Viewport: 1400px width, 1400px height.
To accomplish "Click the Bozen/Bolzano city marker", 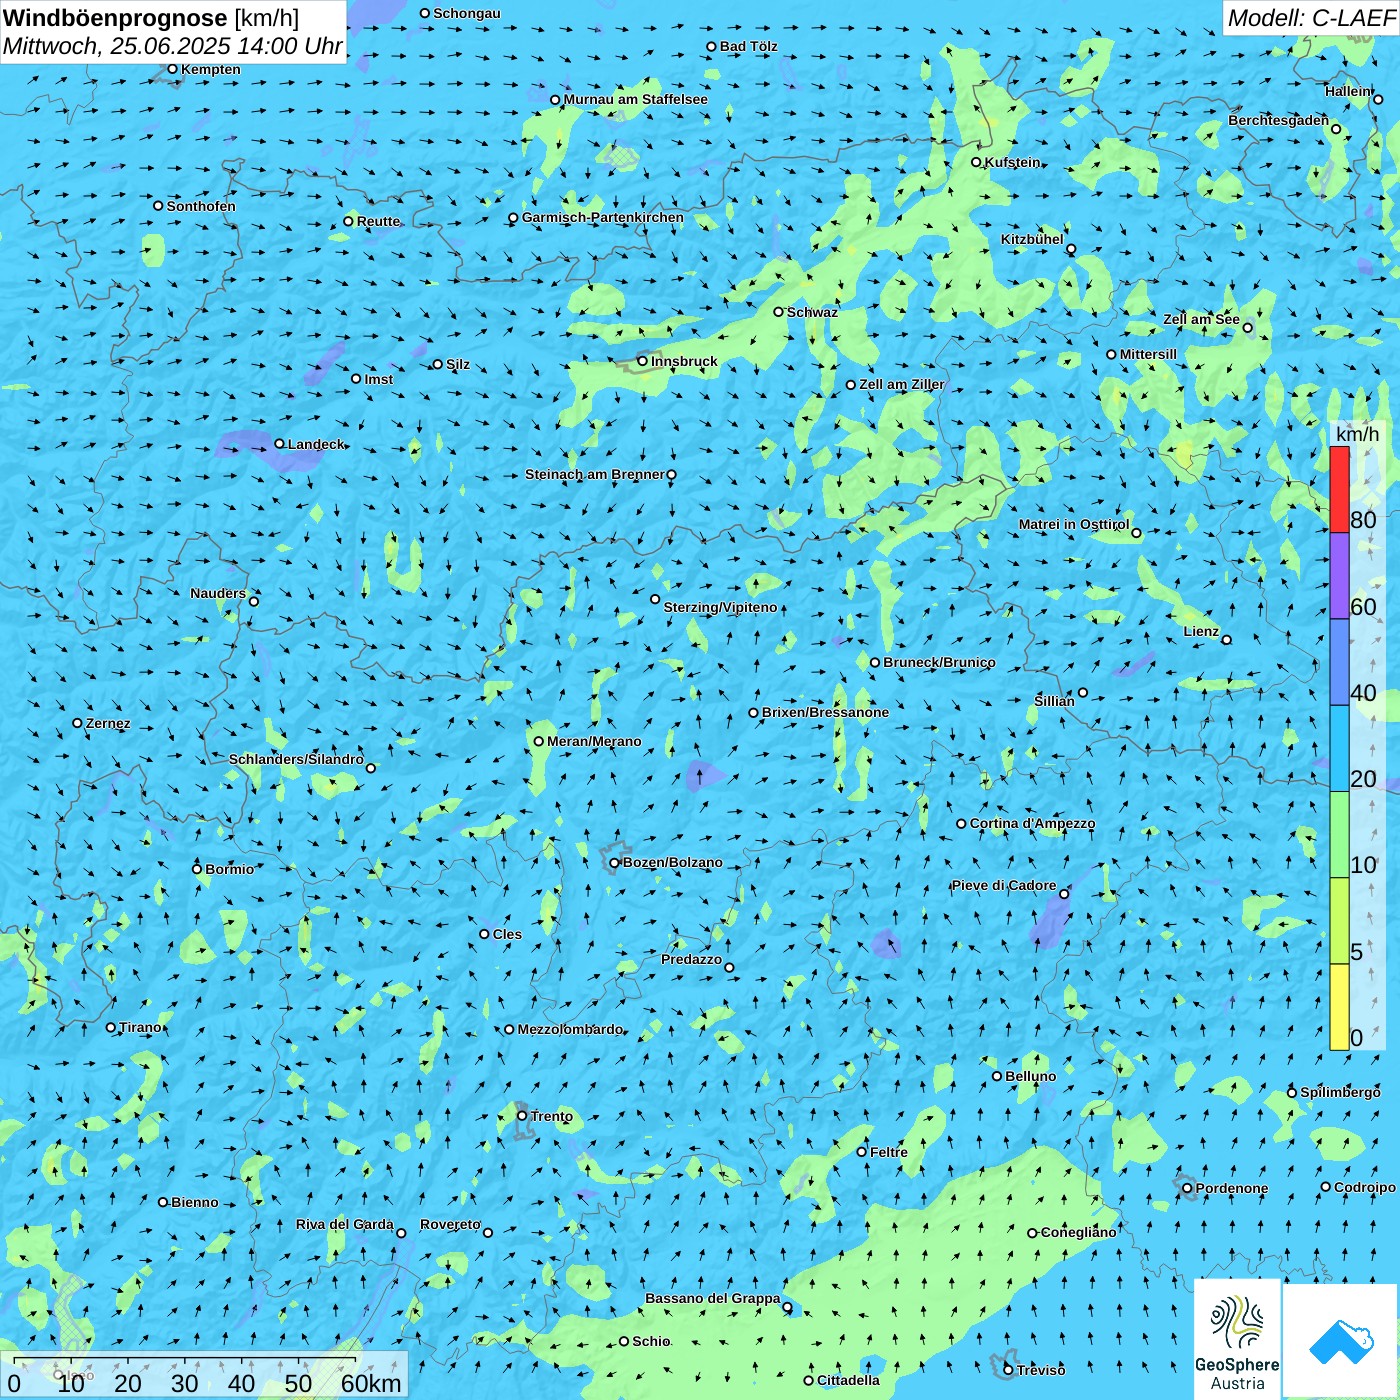I will (614, 862).
